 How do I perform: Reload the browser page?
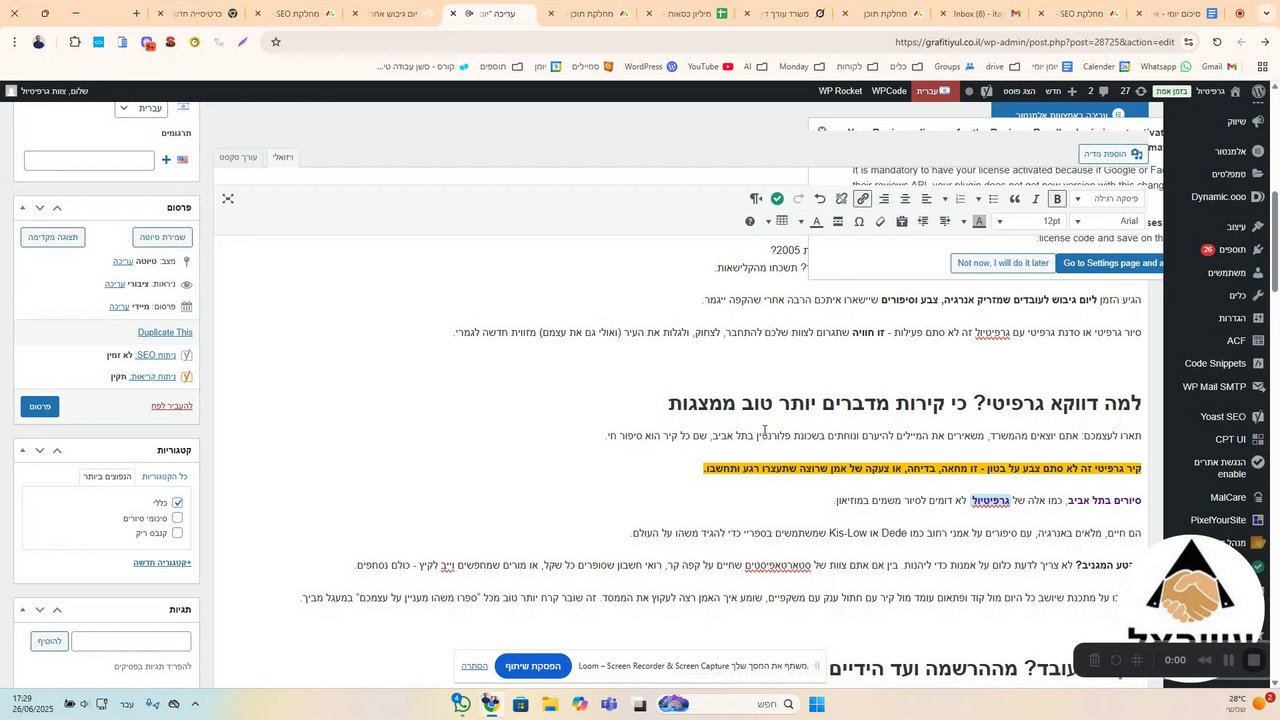pos(1217,42)
